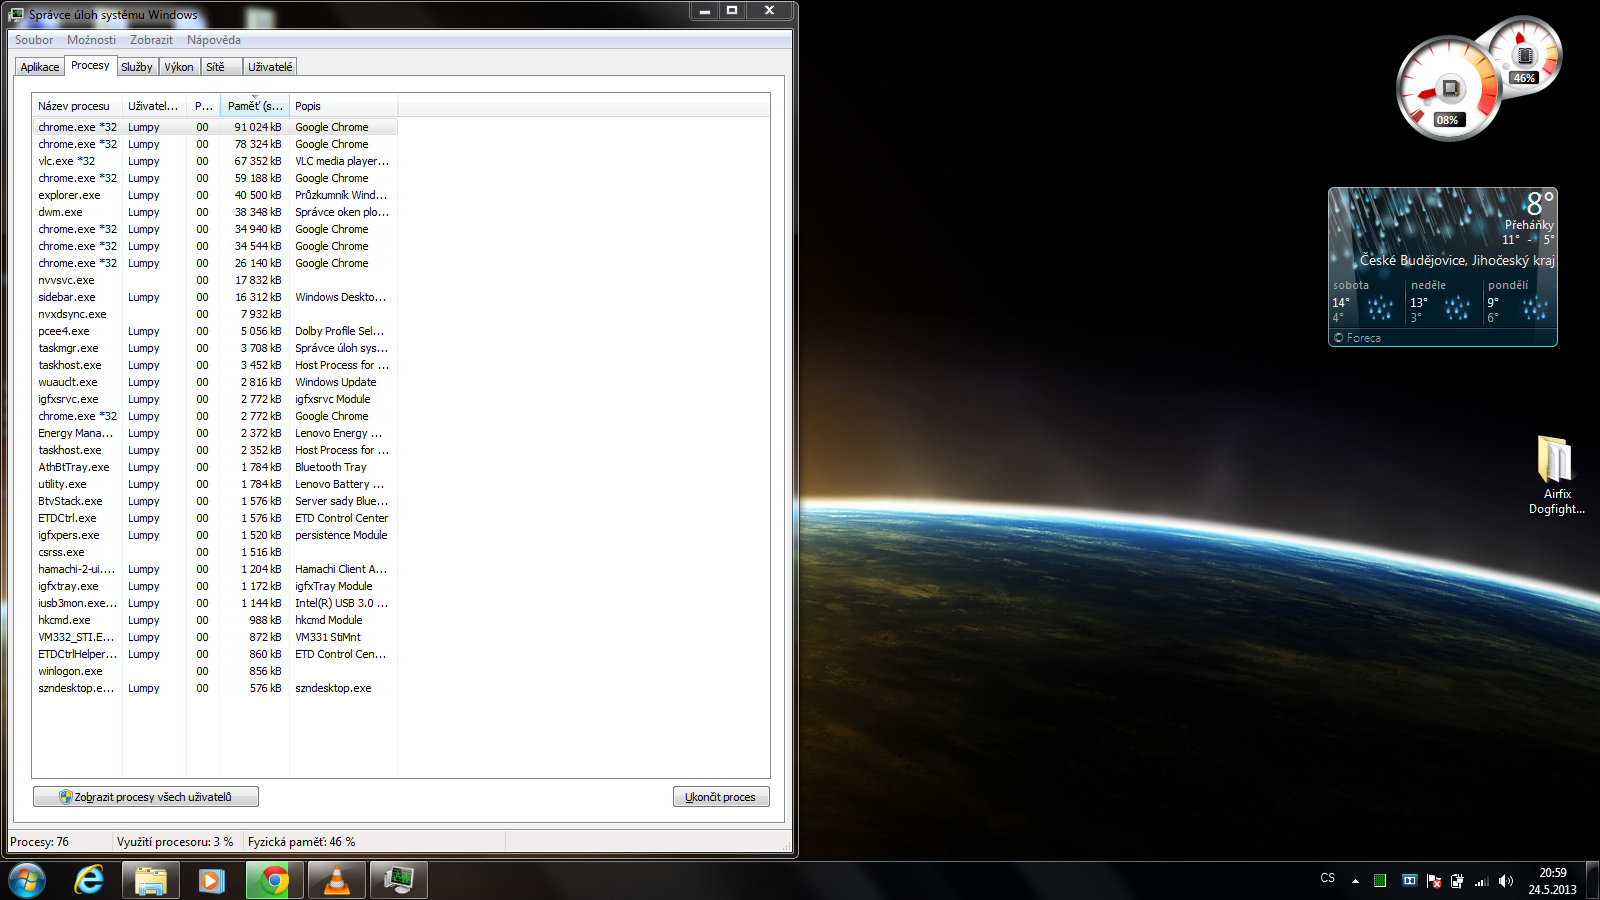Select the wuauclt.exe Windows Update process
This screenshot has width=1600, height=900.
pyautogui.click(x=215, y=382)
